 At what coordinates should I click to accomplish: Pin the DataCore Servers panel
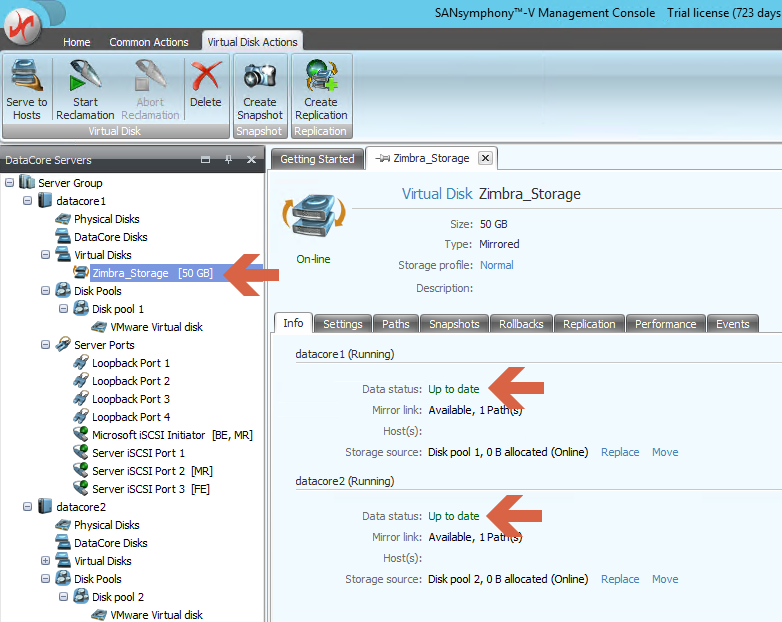click(228, 160)
